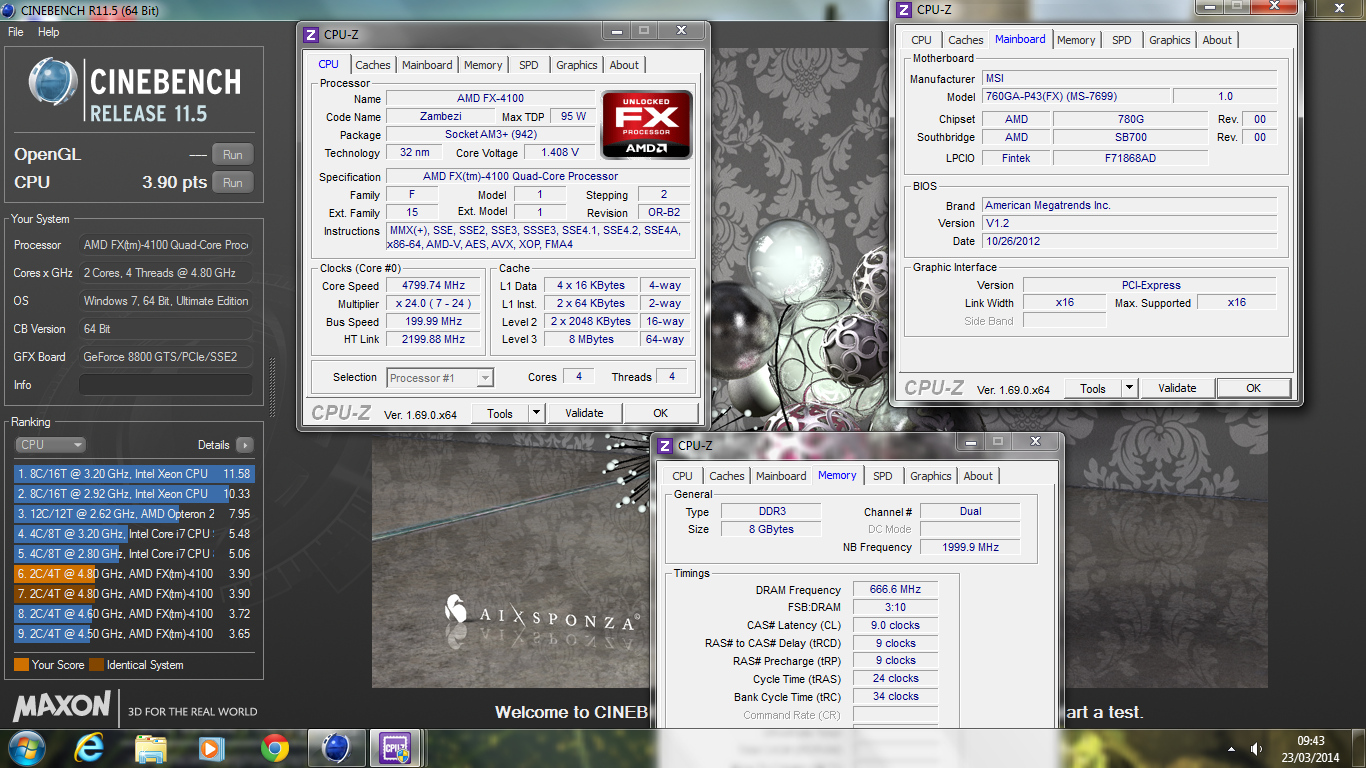Screen dimensions: 1366x768
Task: Run the OpenGL benchmark
Action: pyautogui.click(x=233, y=155)
